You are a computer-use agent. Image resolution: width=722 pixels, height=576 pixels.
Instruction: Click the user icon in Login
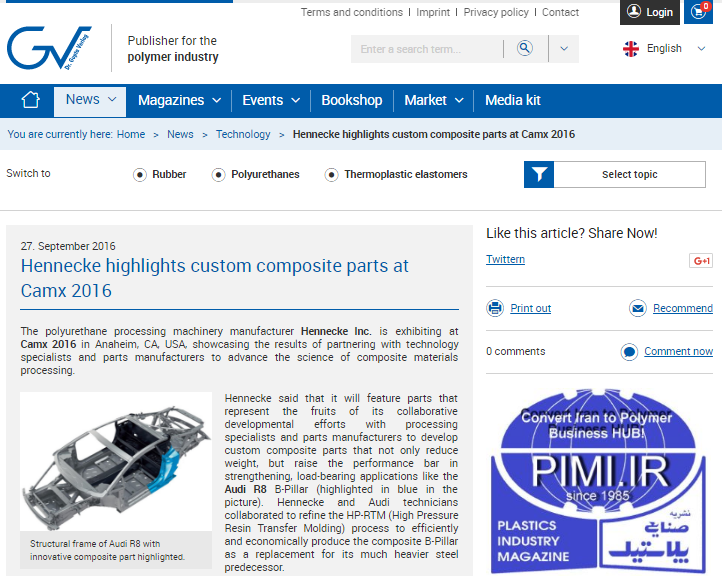point(634,12)
